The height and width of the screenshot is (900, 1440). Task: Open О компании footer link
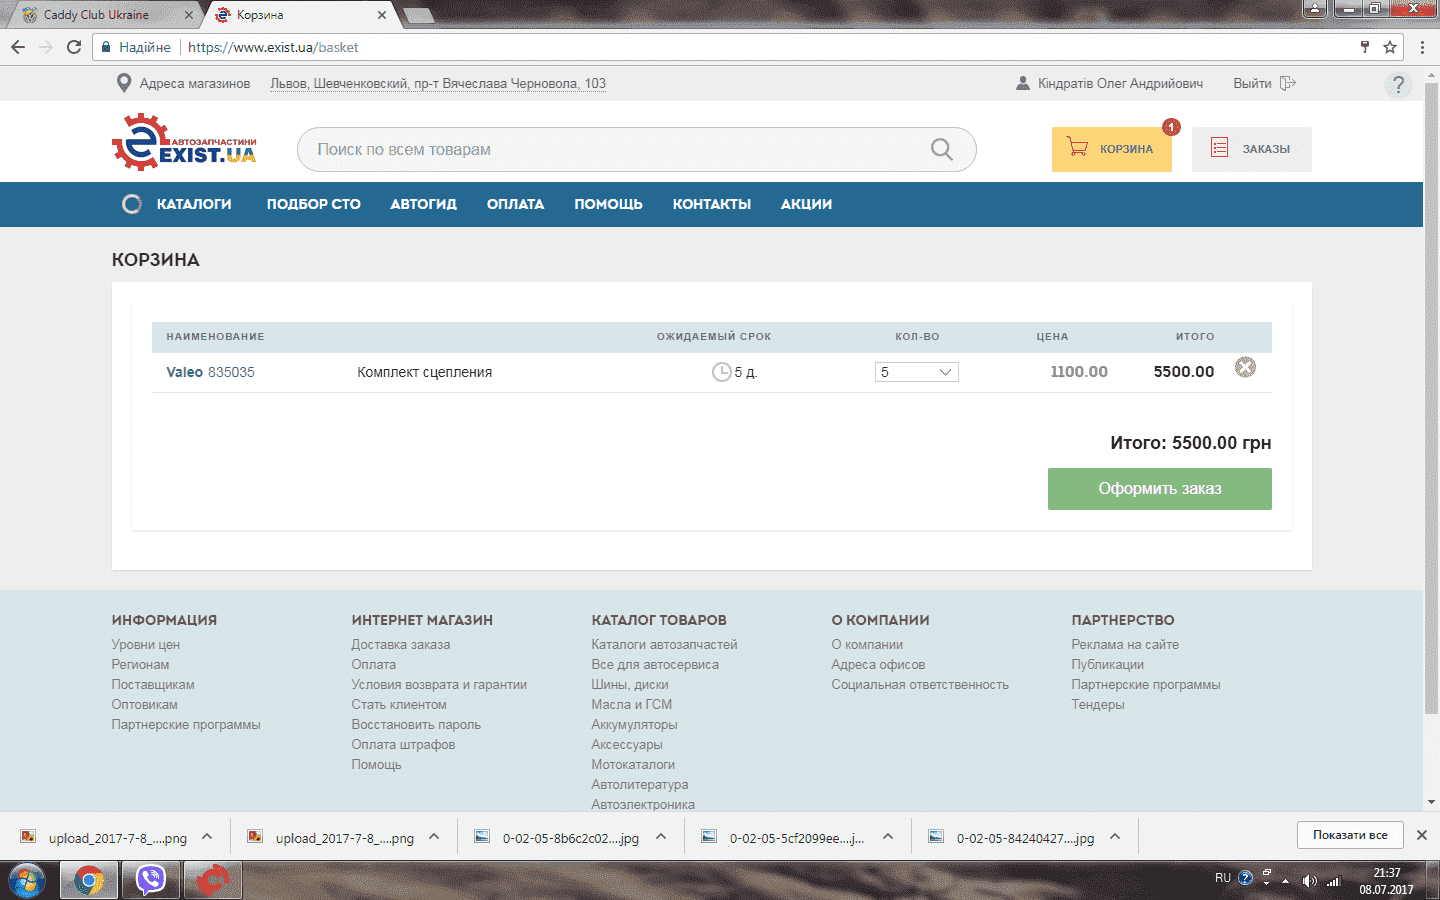[867, 645]
